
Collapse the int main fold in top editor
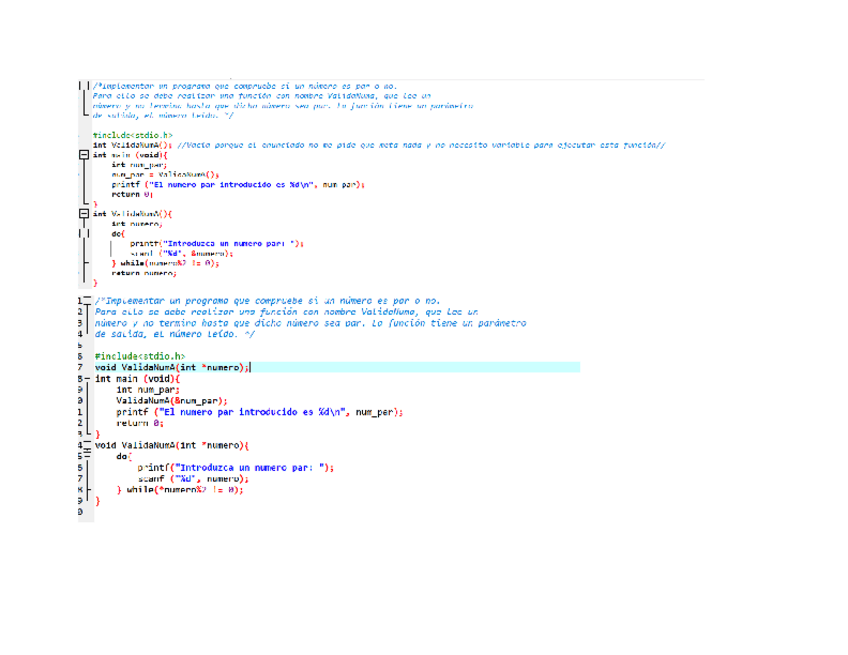[82, 155]
